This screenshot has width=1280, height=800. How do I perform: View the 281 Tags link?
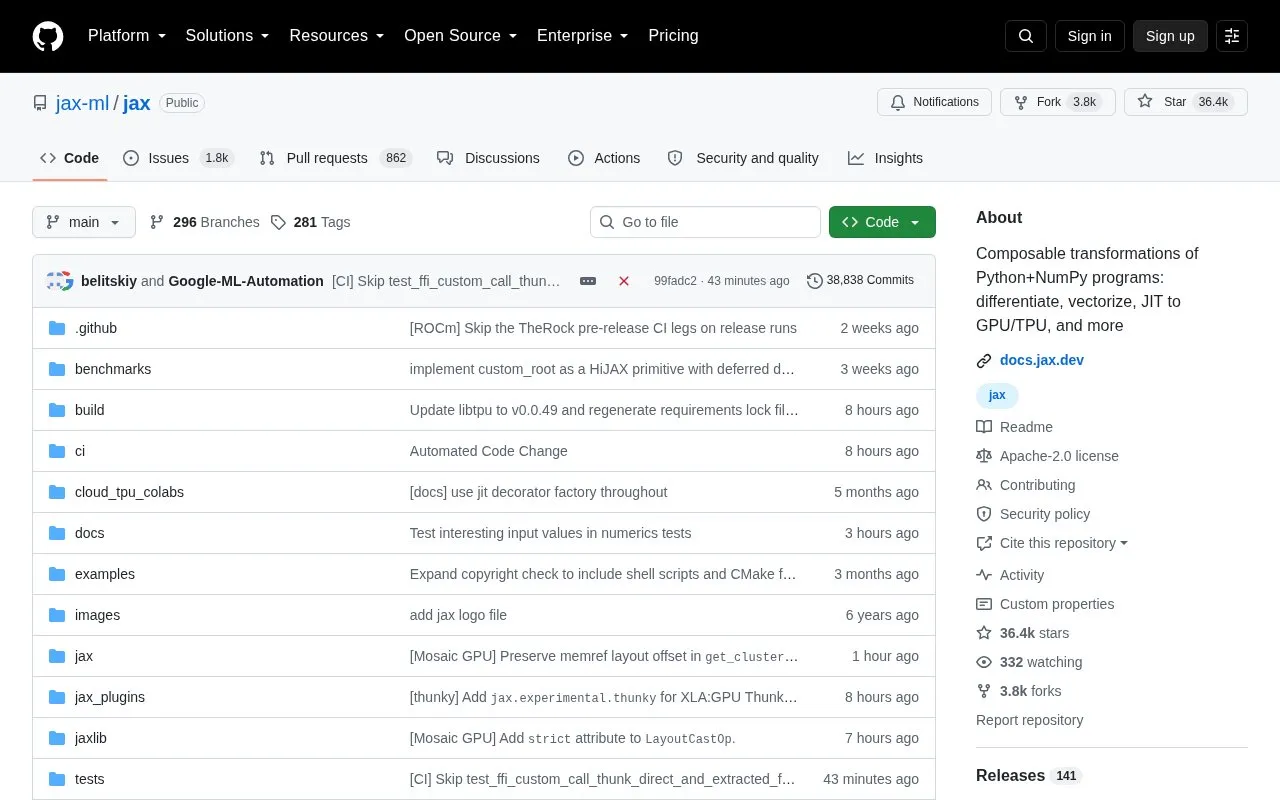(x=310, y=222)
